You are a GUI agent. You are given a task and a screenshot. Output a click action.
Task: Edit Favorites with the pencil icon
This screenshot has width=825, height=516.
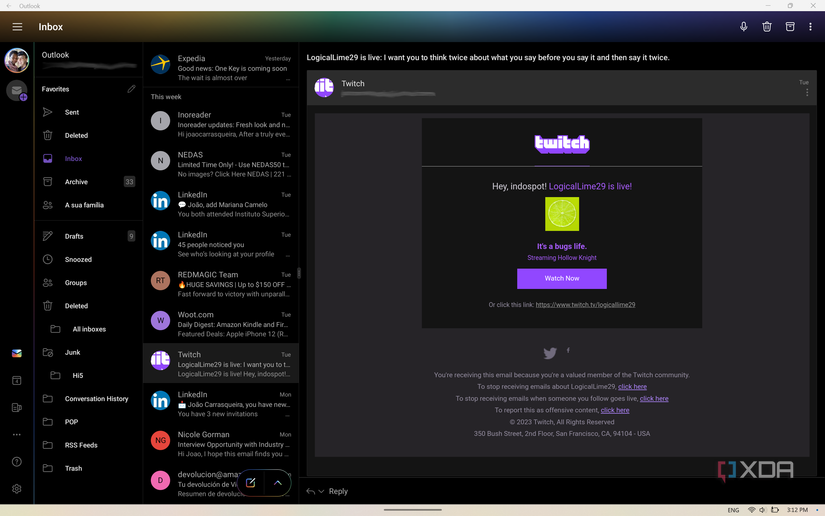point(131,89)
